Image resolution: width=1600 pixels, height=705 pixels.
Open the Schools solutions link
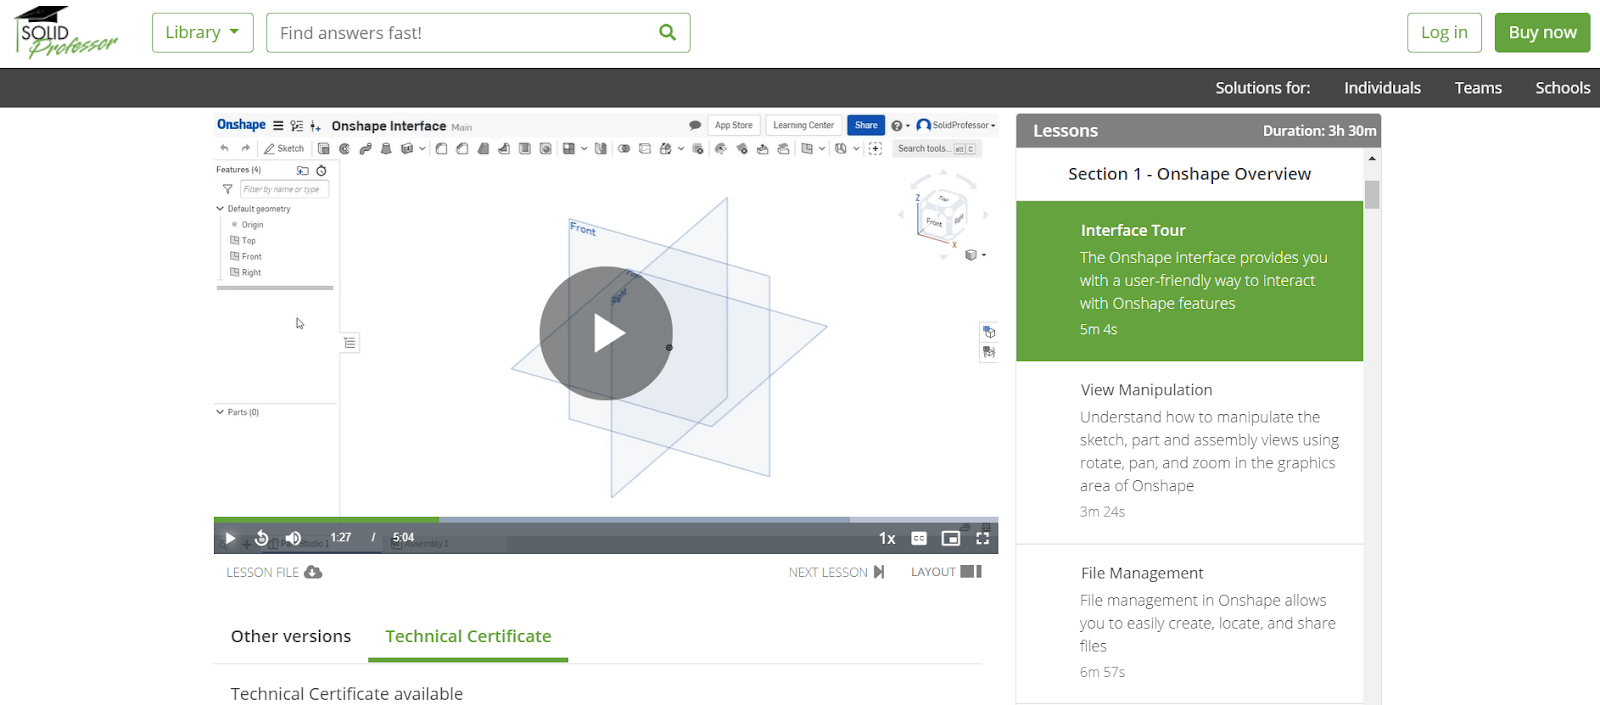pos(1562,88)
